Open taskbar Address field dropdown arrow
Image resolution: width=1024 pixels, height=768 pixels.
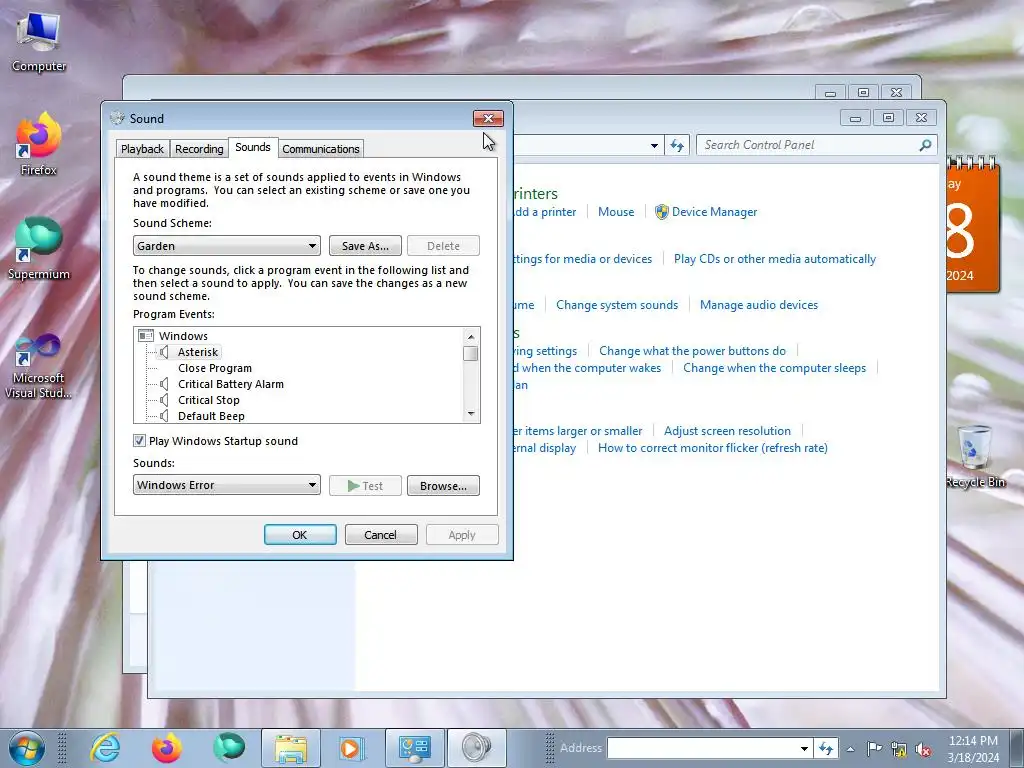(804, 748)
